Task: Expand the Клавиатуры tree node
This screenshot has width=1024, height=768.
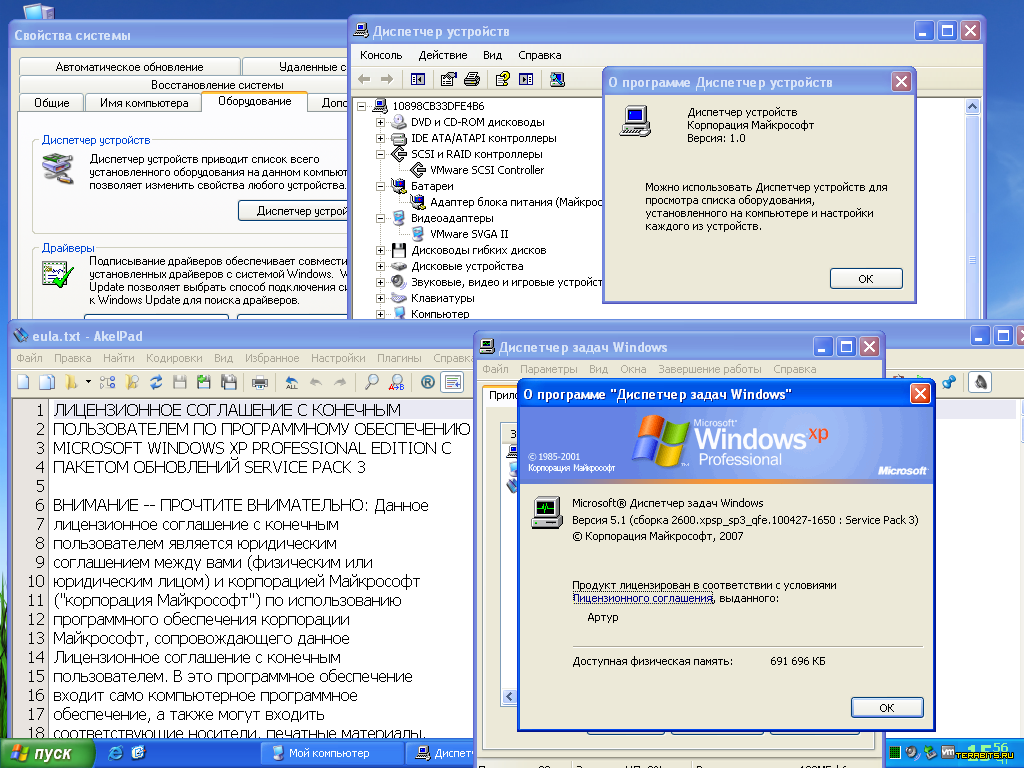Action: pos(381,298)
